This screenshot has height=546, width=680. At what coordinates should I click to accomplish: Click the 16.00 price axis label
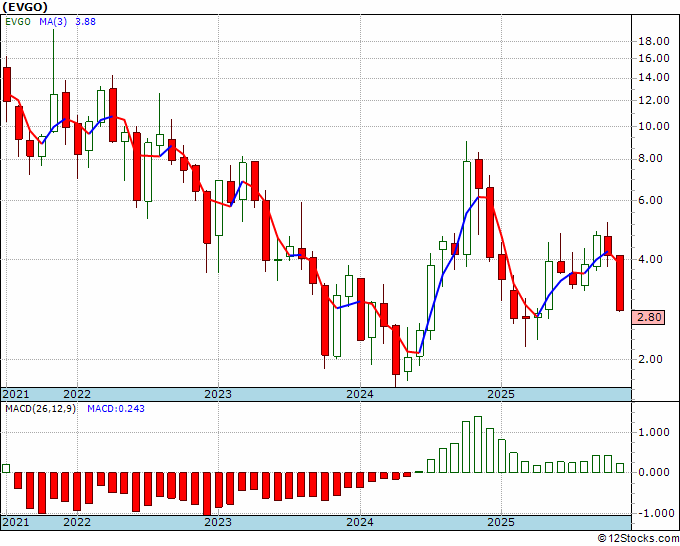[654, 59]
